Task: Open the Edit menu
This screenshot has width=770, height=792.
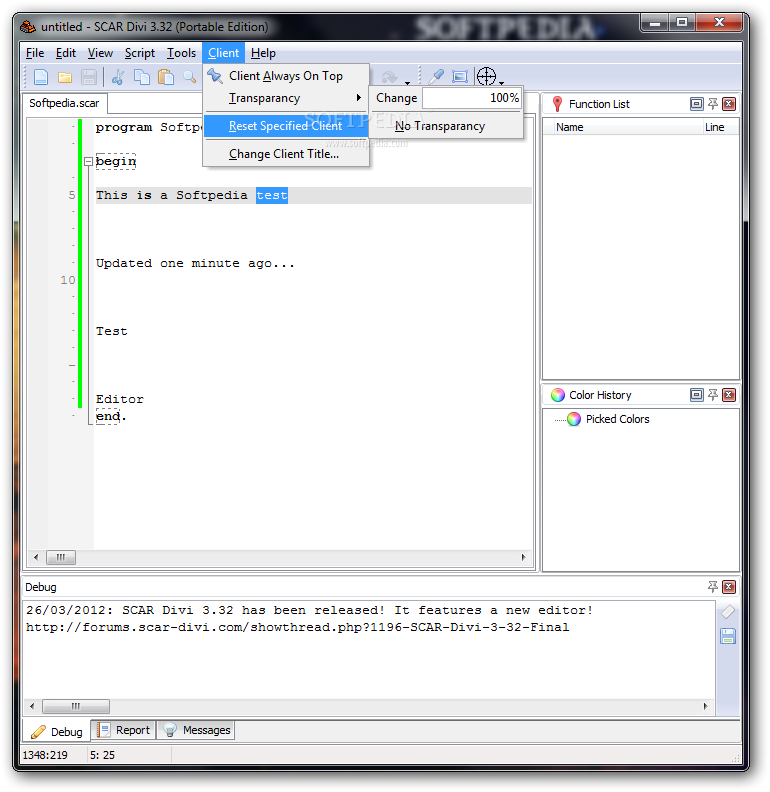Action: (x=66, y=53)
